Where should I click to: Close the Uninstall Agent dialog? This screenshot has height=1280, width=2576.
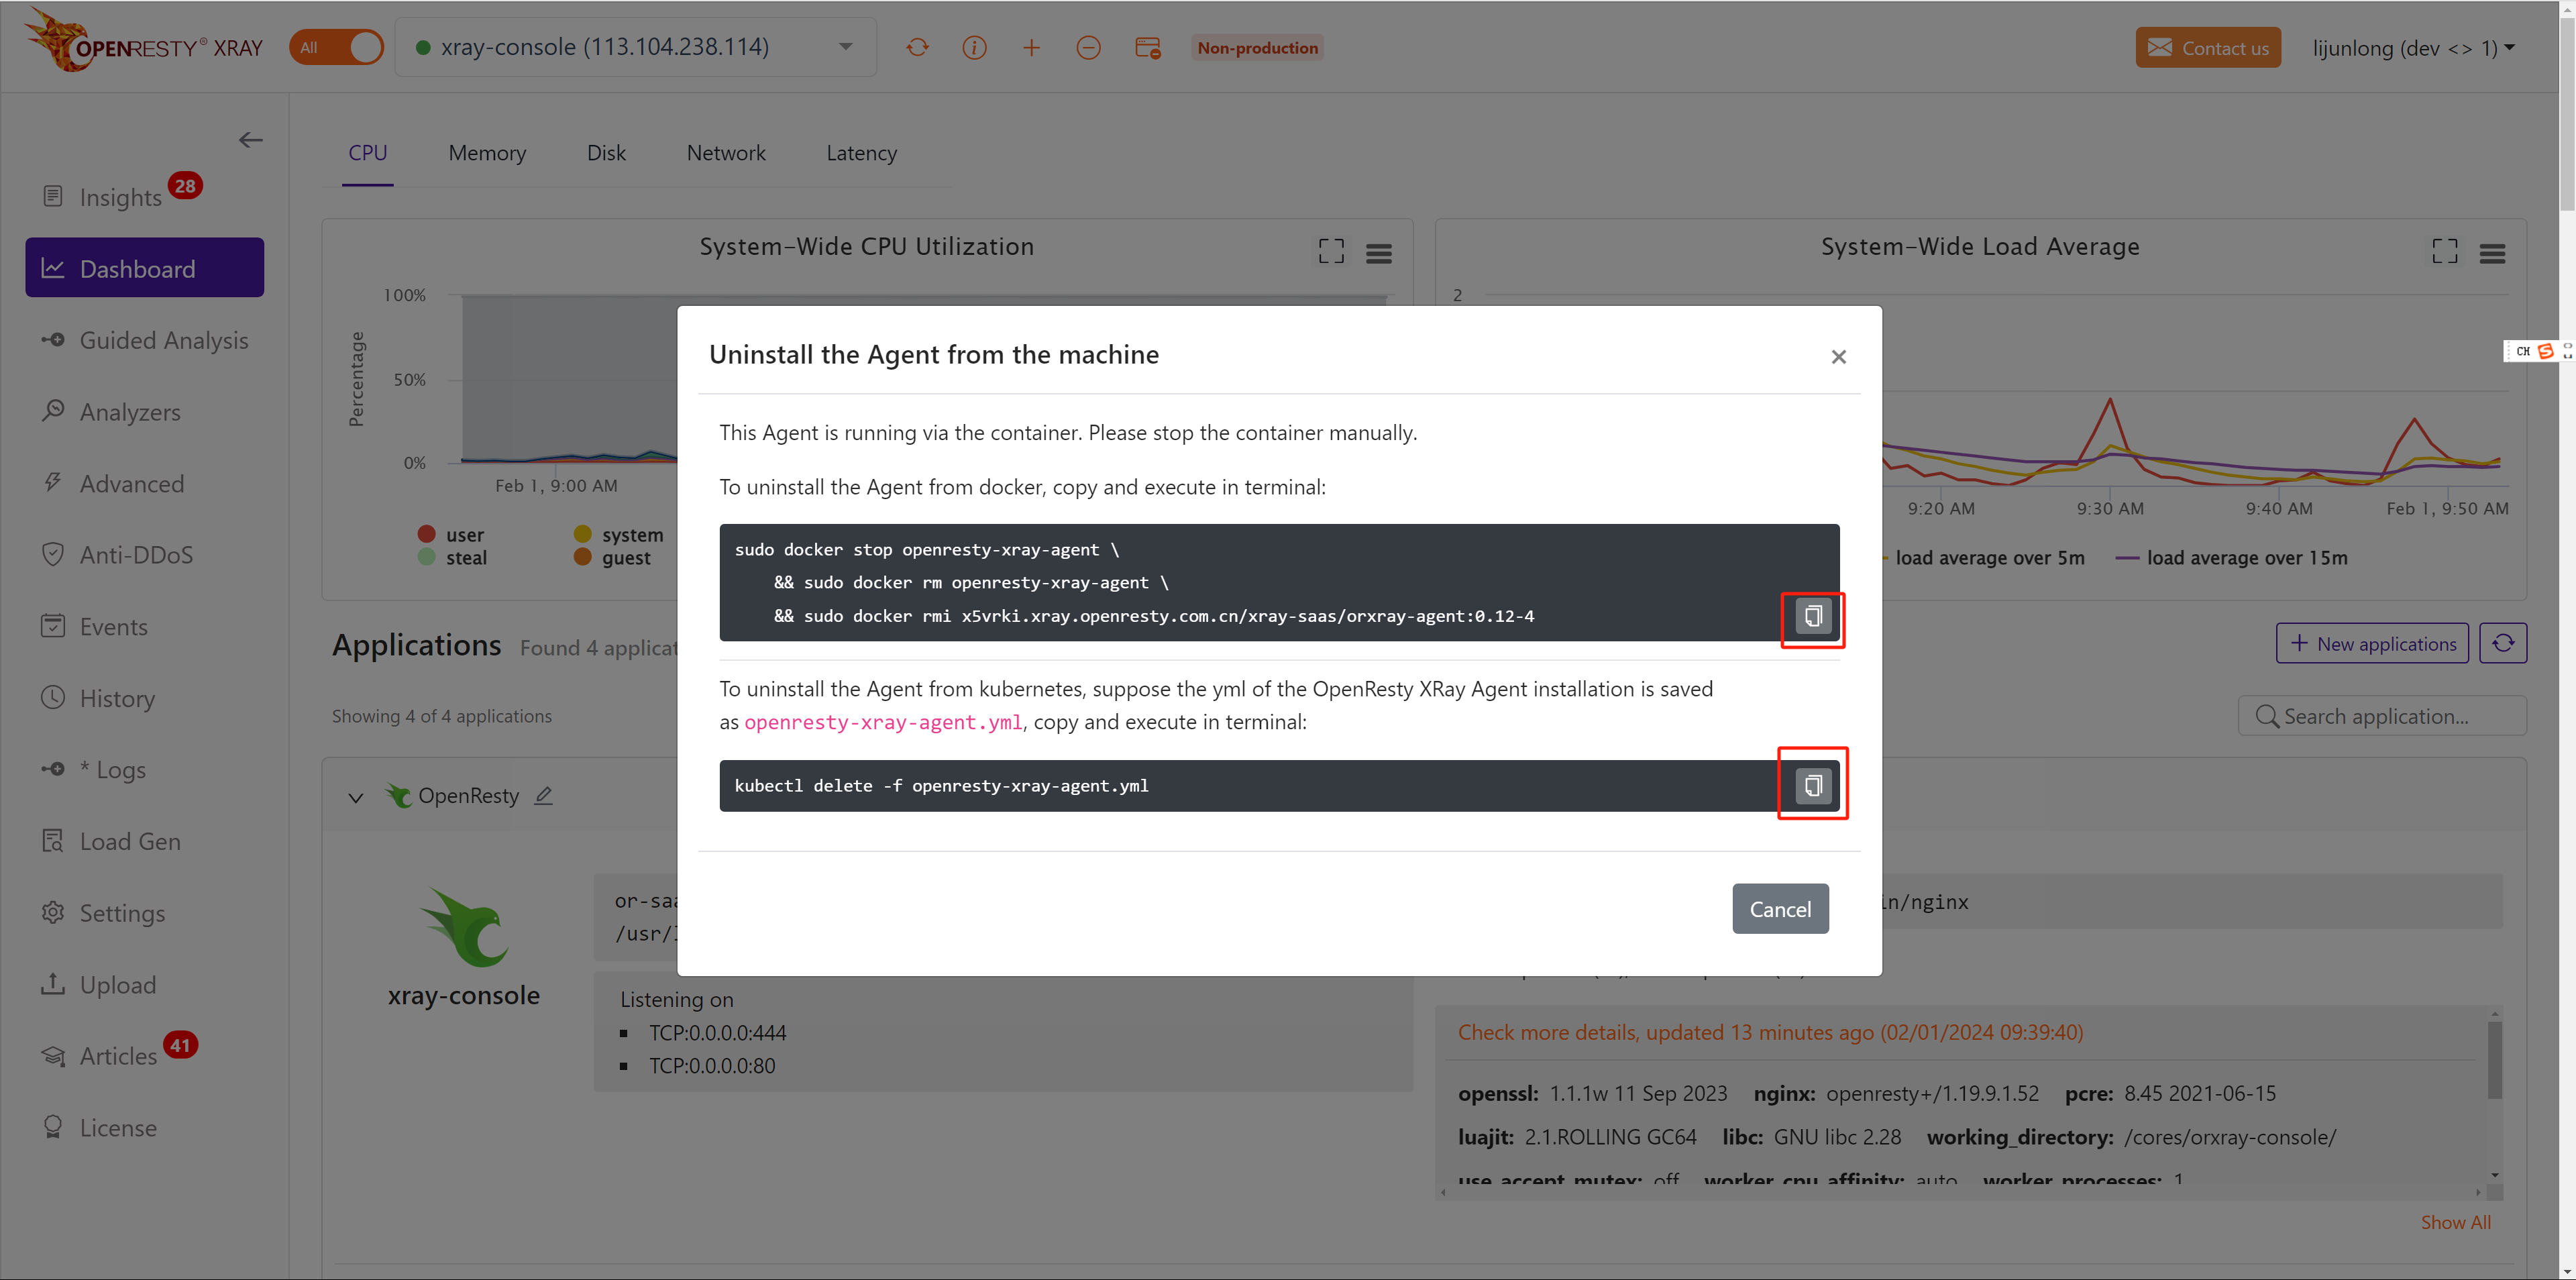pos(1838,357)
